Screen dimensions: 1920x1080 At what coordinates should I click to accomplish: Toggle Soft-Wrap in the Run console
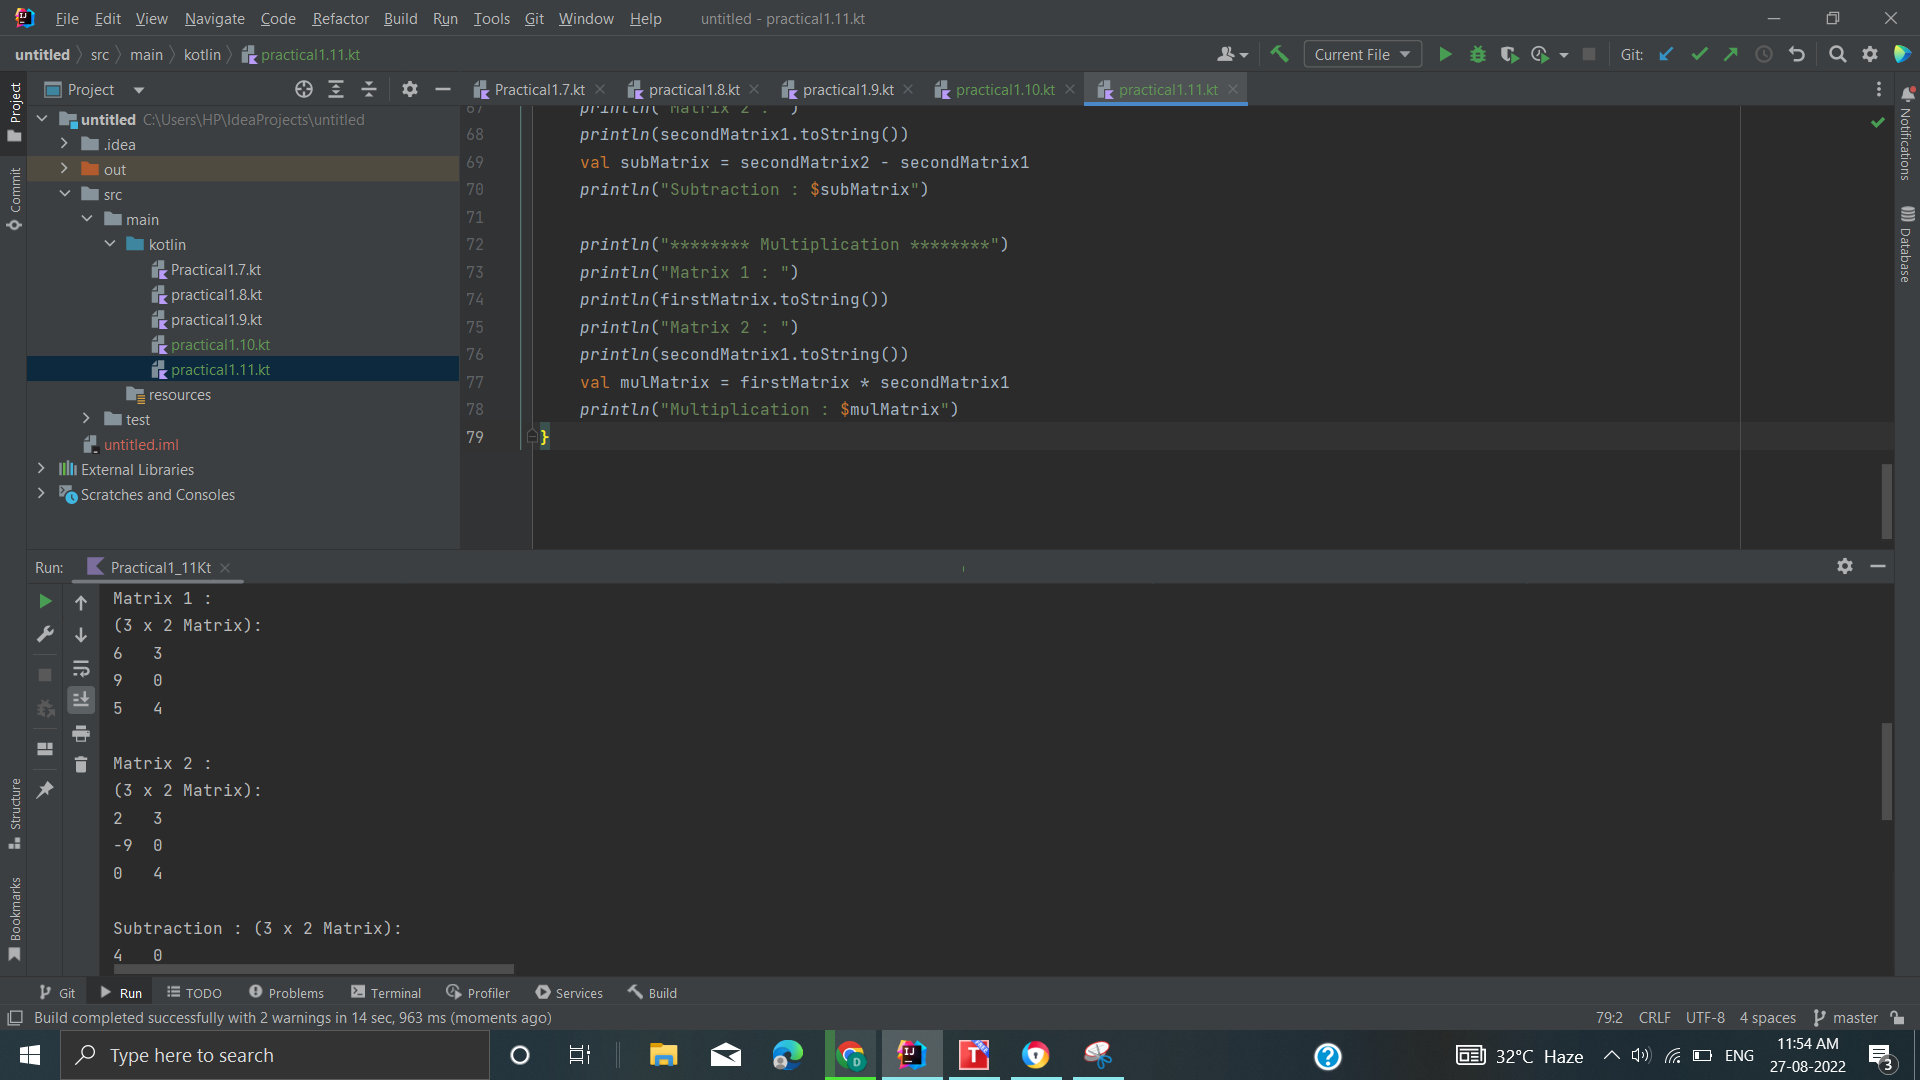tap(81, 669)
